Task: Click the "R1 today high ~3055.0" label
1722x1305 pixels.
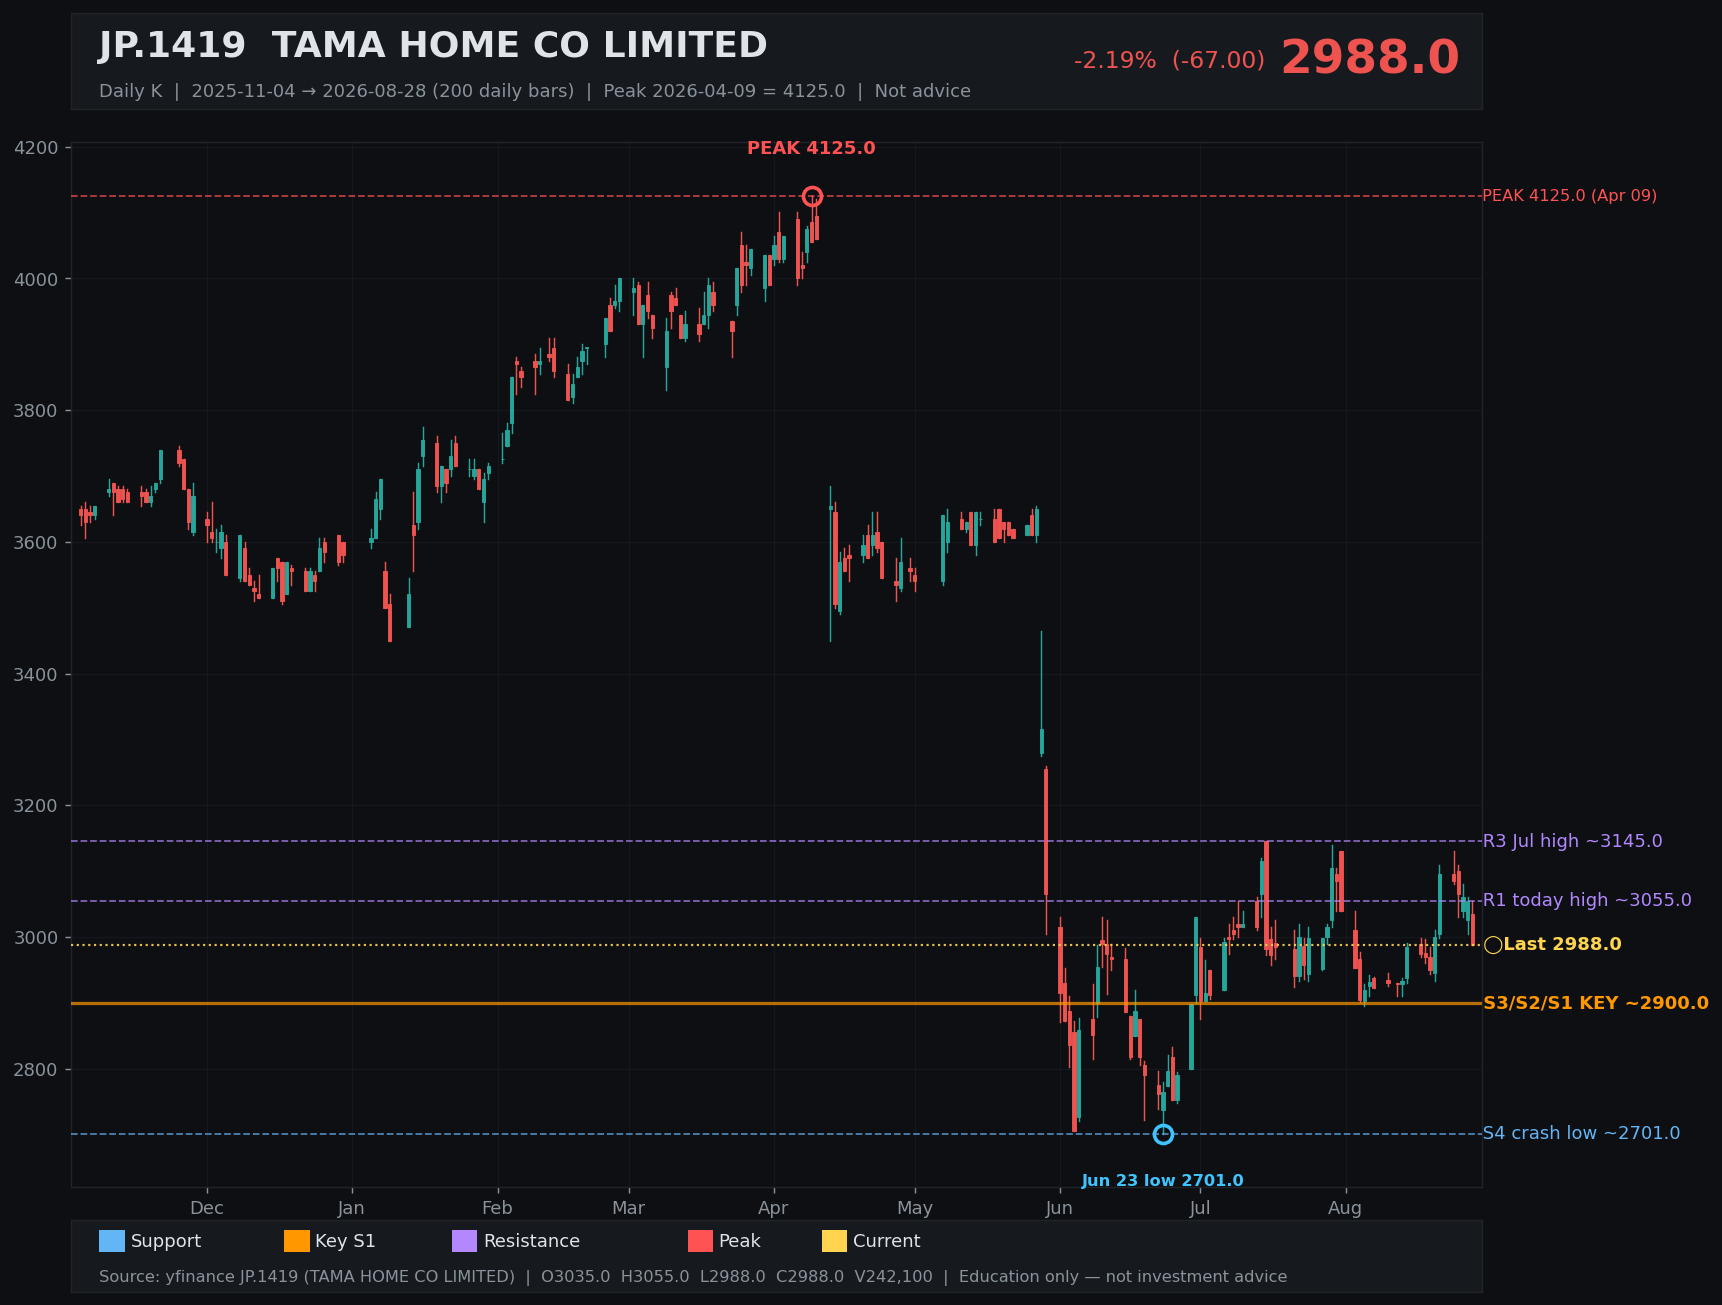Action: [x=1587, y=900]
